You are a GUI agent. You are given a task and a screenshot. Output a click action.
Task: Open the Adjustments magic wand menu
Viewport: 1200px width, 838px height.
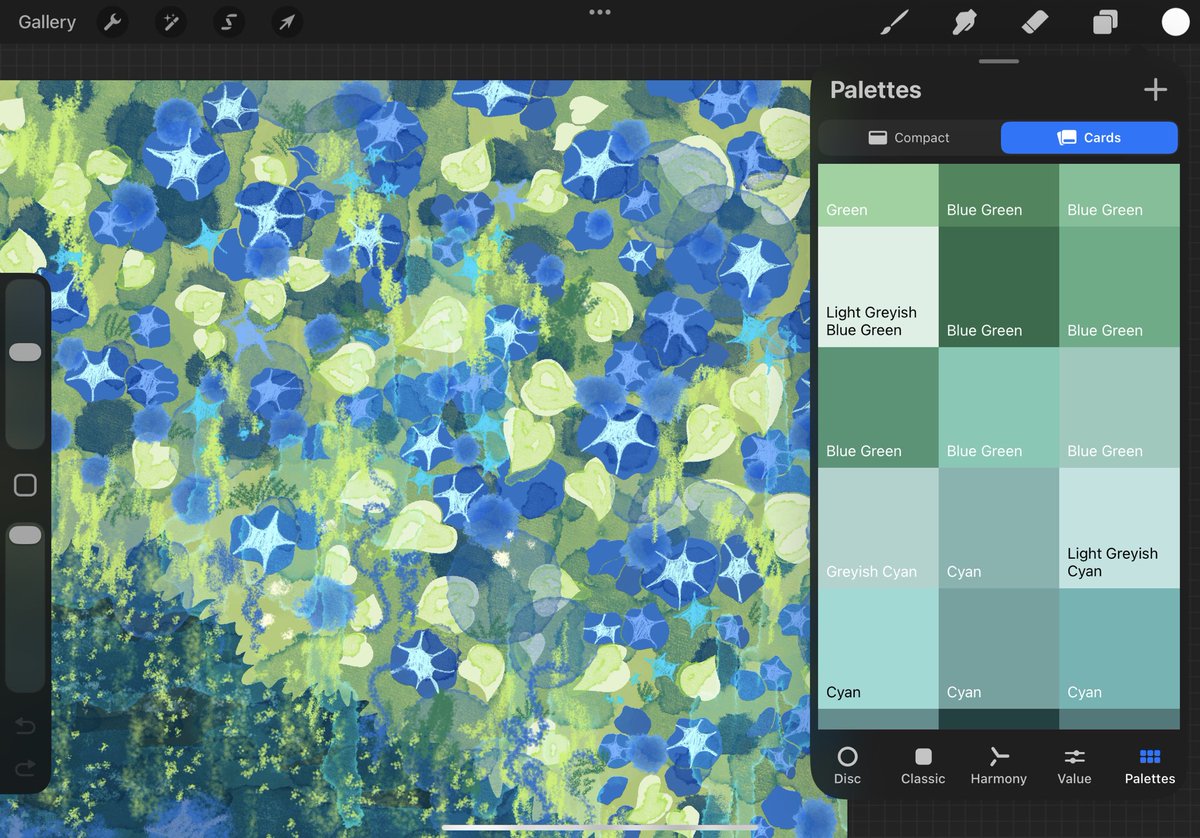tap(170, 22)
